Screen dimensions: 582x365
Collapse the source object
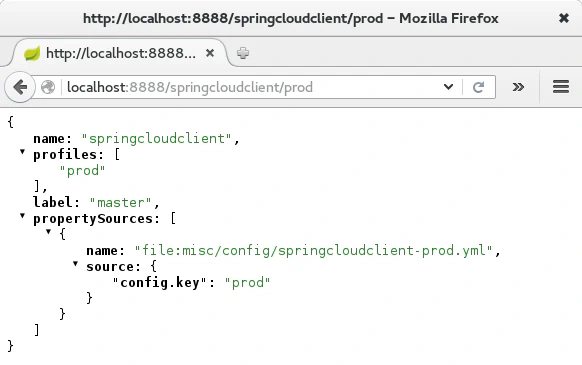point(75,264)
